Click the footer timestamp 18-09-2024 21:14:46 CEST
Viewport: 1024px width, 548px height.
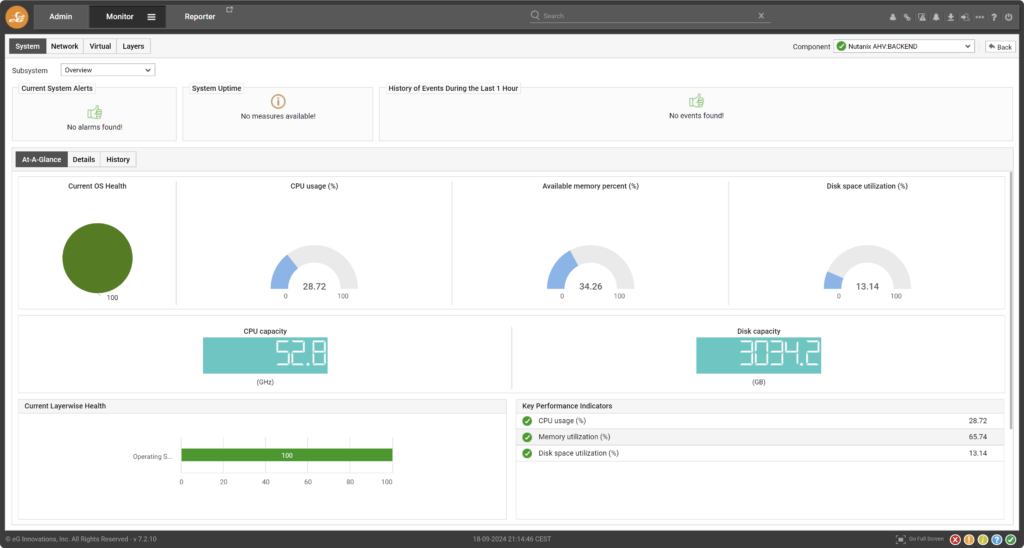512,540
